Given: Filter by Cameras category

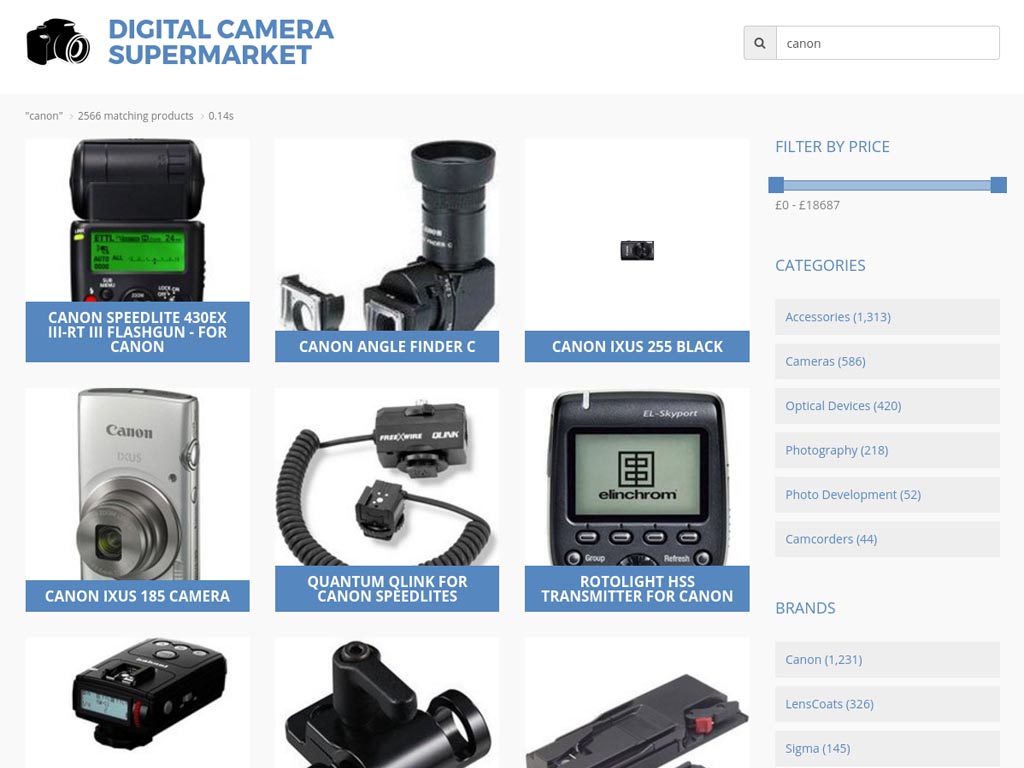Looking at the screenshot, I should [887, 361].
